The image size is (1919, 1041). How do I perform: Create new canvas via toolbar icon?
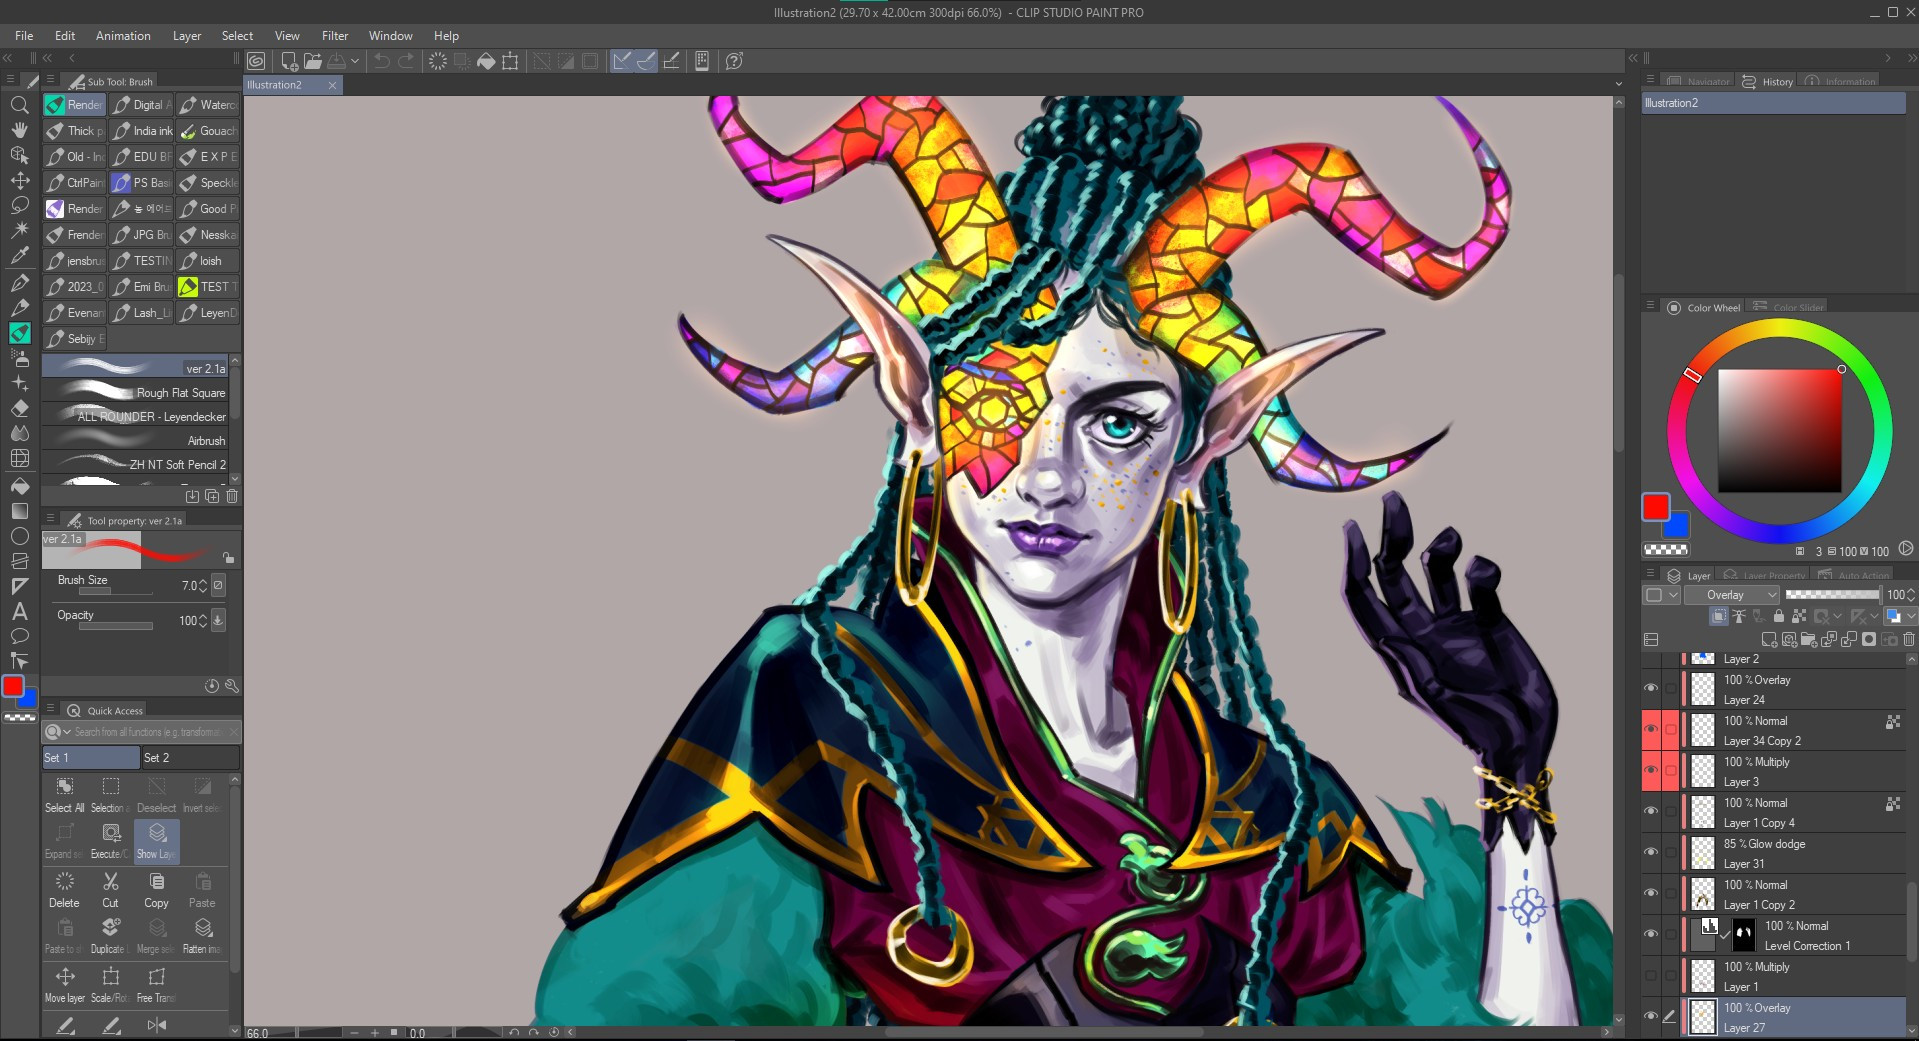(x=288, y=61)
